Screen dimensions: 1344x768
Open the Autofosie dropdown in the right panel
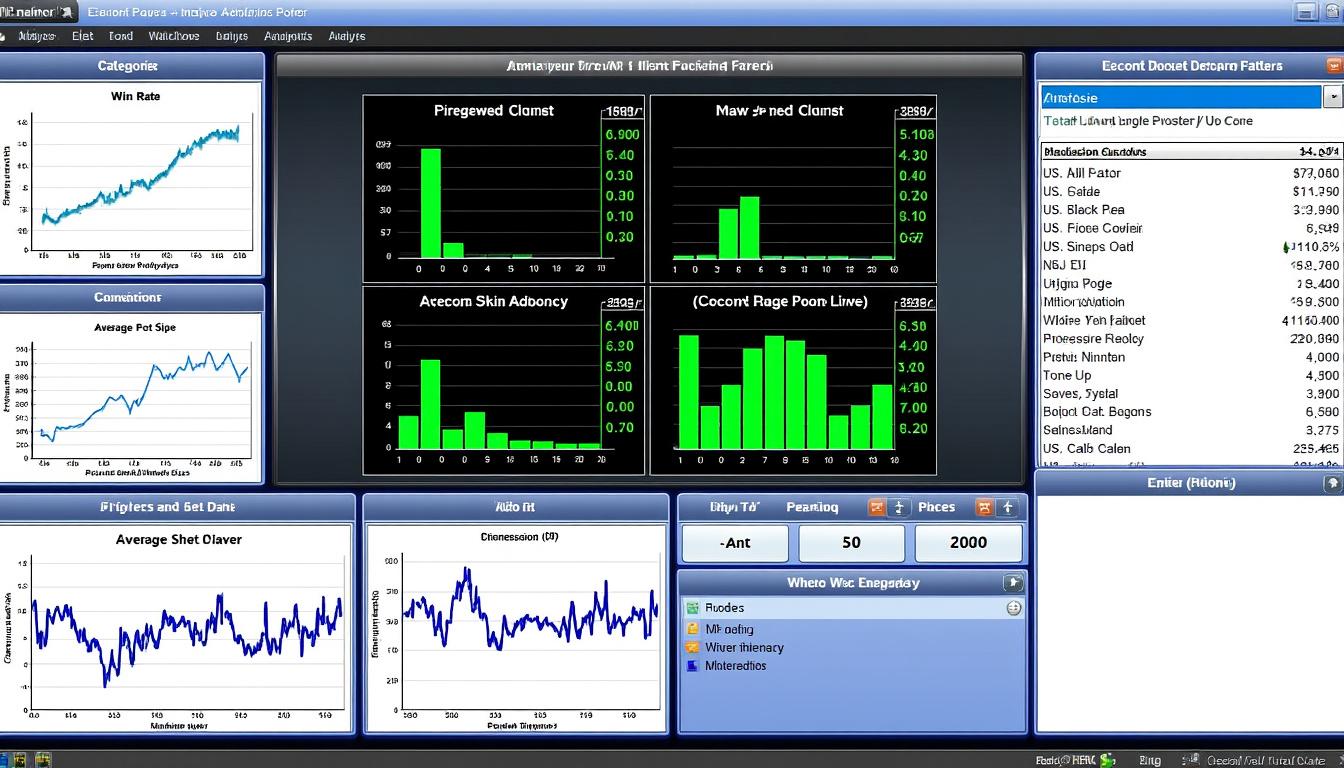tap(1335, 98)
